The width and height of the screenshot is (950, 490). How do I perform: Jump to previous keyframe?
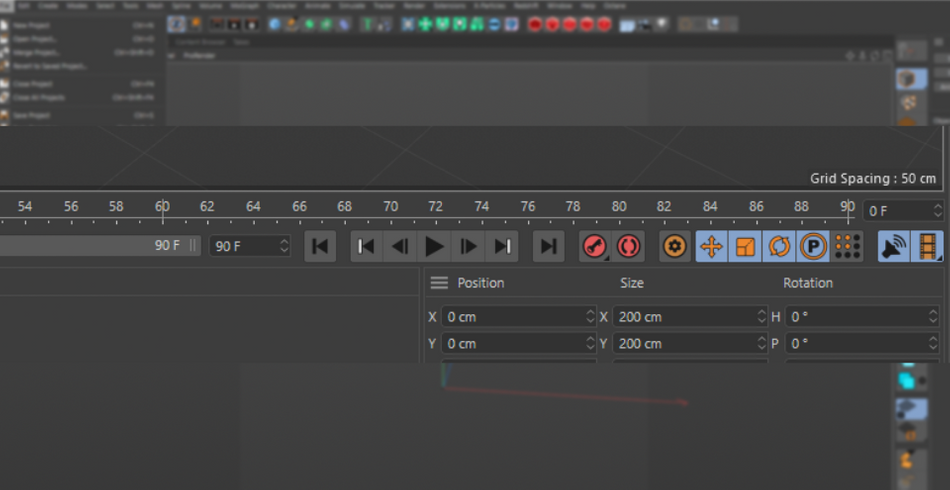tap(367, 247)
